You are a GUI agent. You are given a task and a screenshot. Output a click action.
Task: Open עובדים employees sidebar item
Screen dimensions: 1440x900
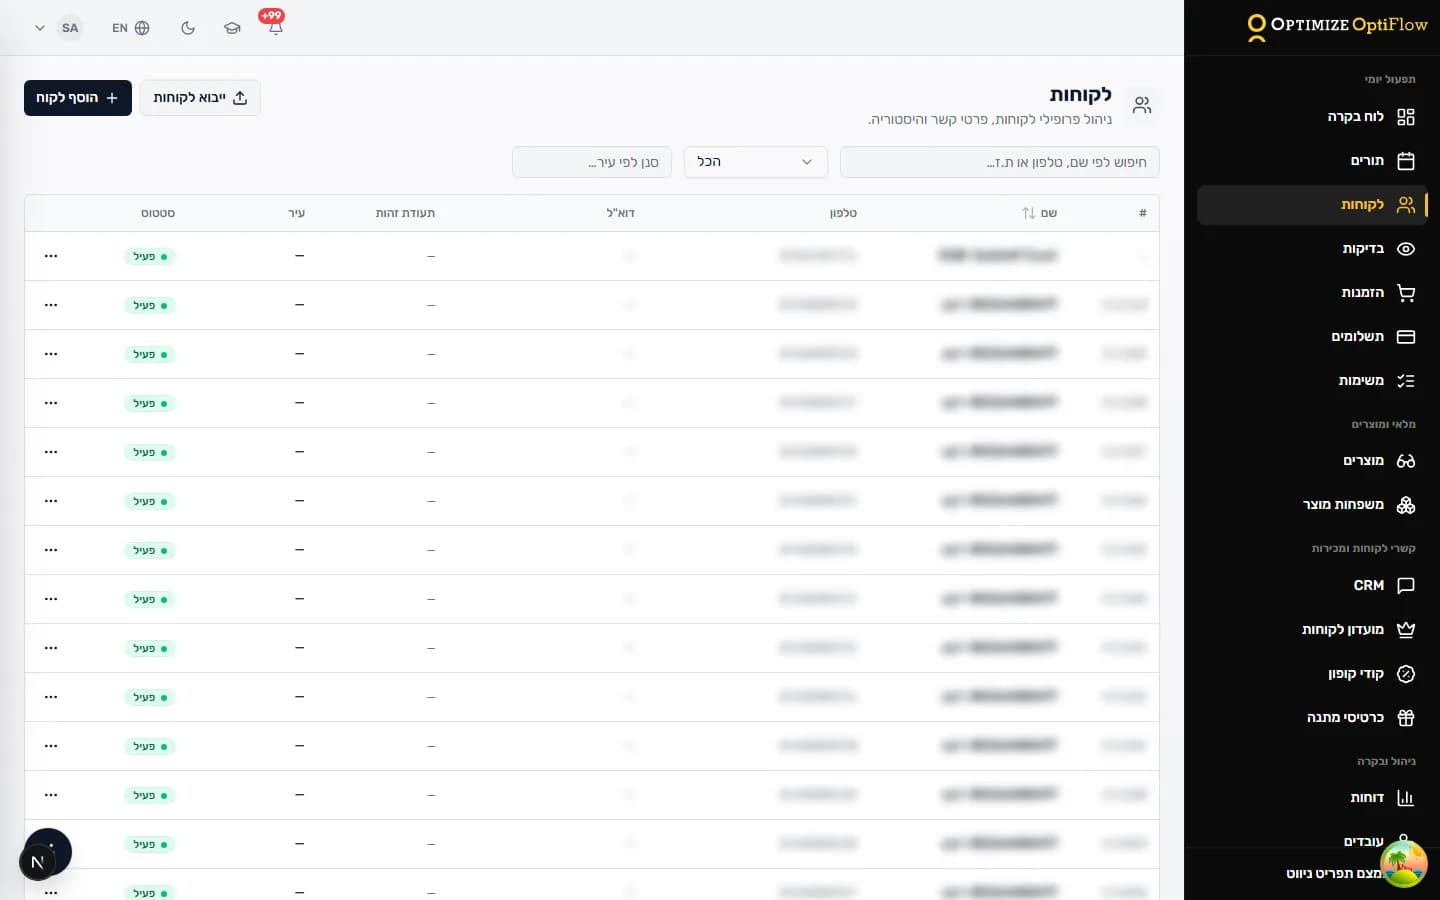coord(1312,840)
